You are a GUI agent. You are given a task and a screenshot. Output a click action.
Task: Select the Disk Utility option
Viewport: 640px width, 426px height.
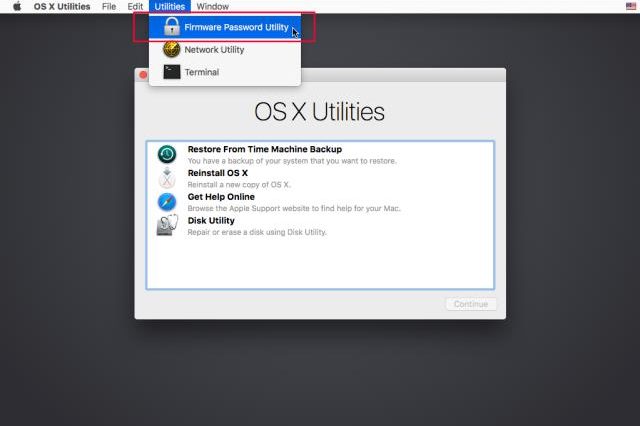320,226
